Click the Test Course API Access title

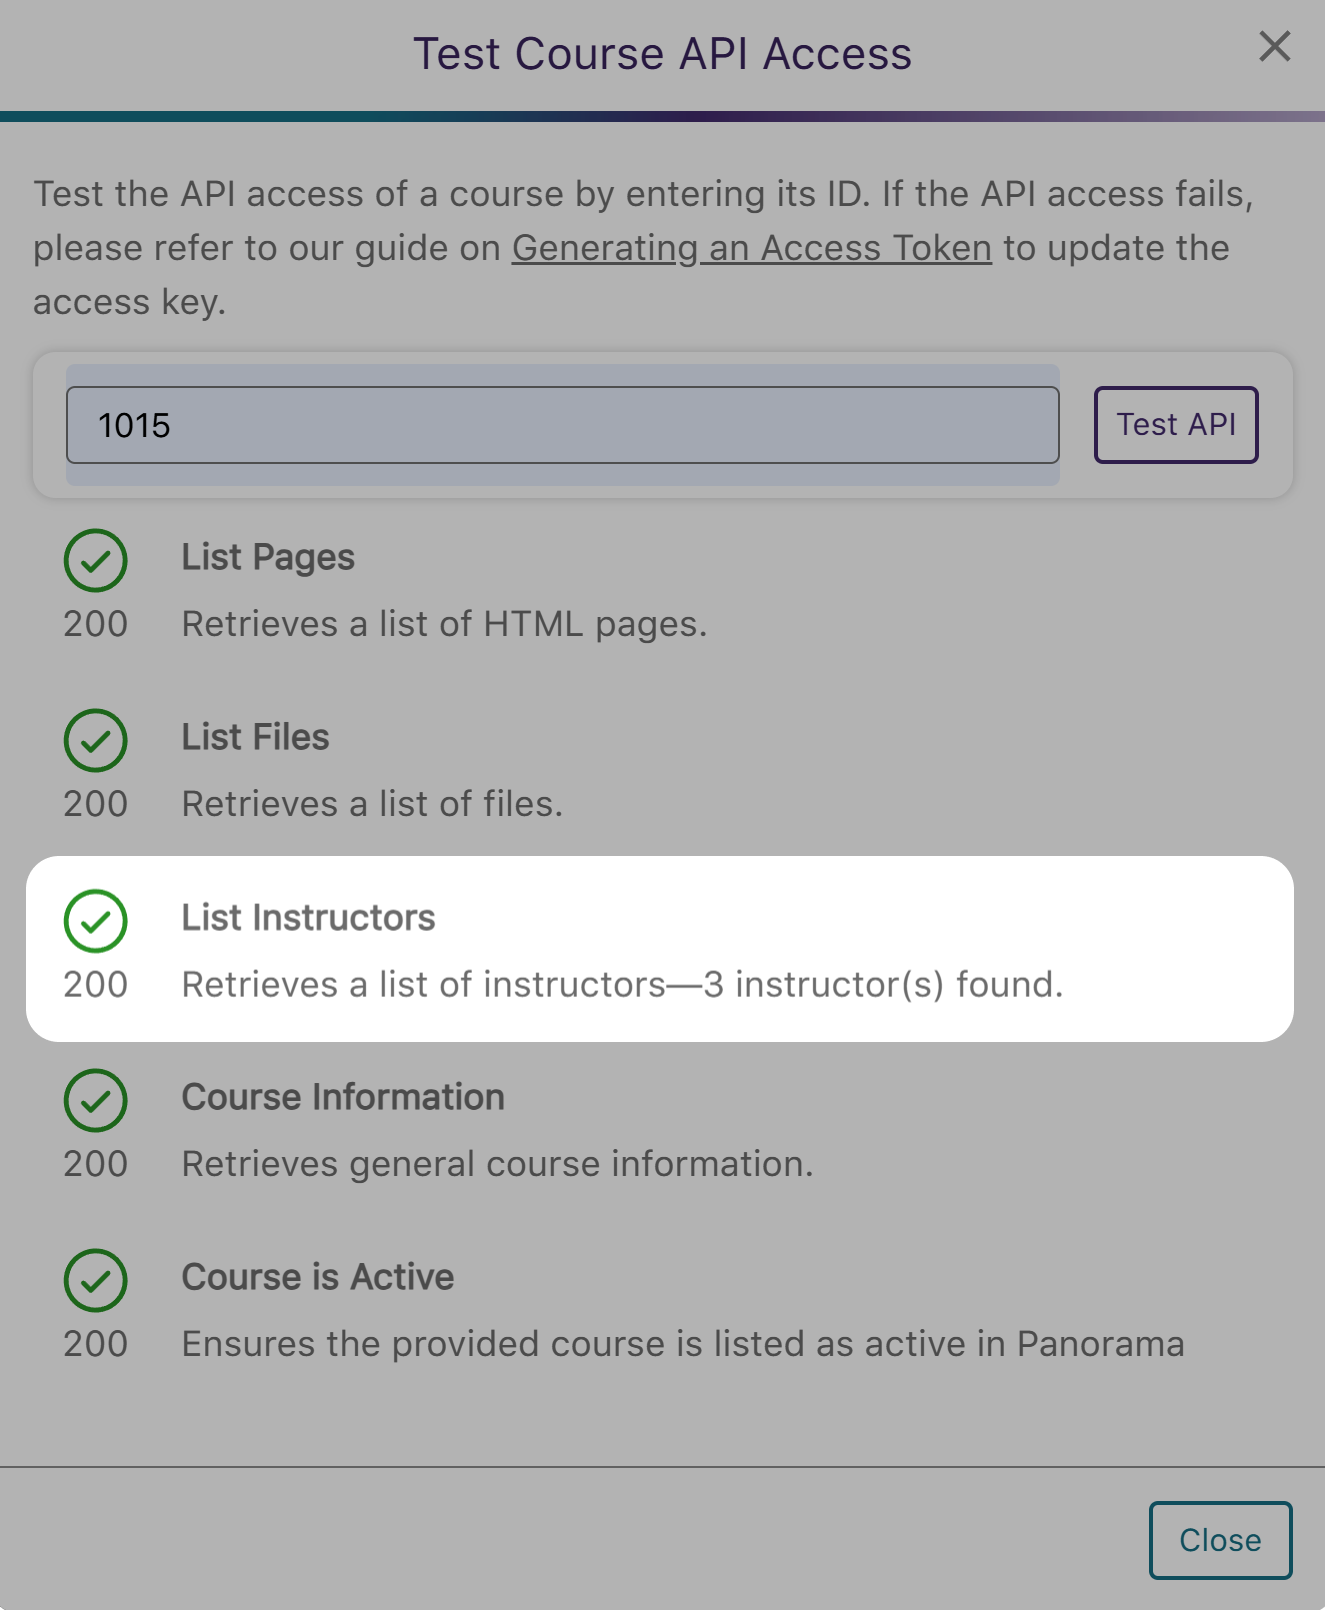click(662, 54)
